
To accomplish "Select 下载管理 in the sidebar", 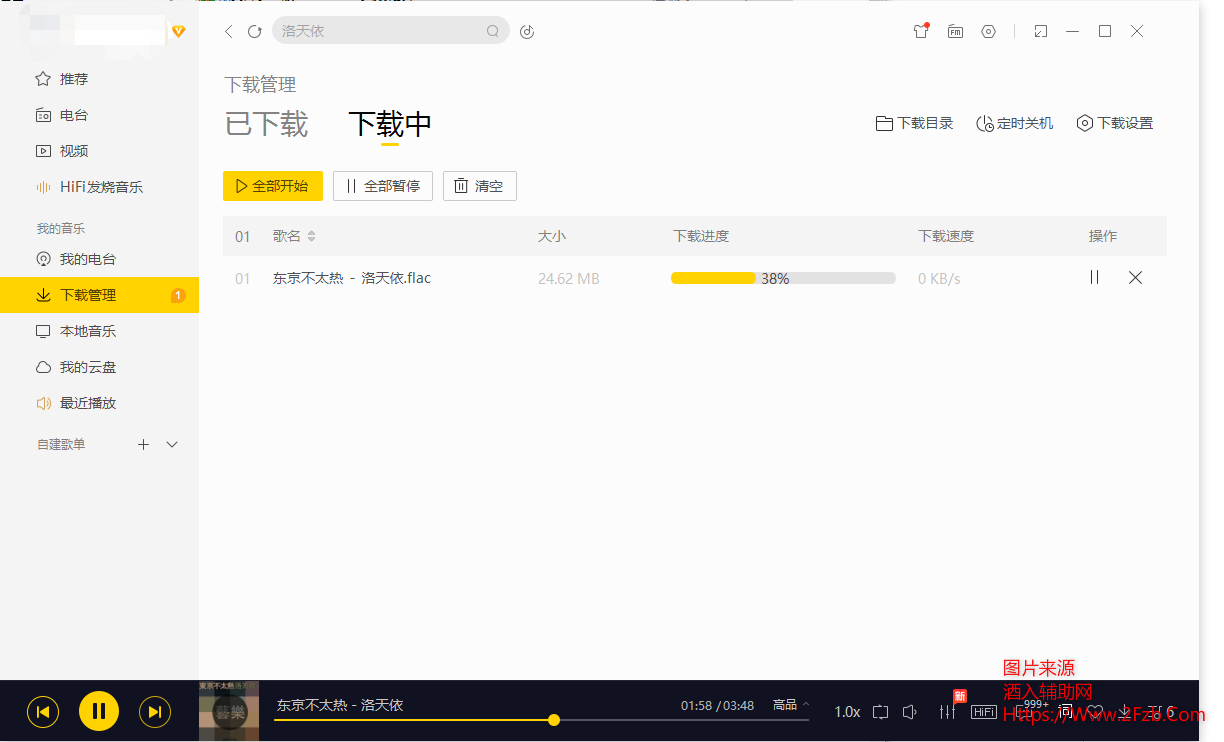I will point(100,295).
